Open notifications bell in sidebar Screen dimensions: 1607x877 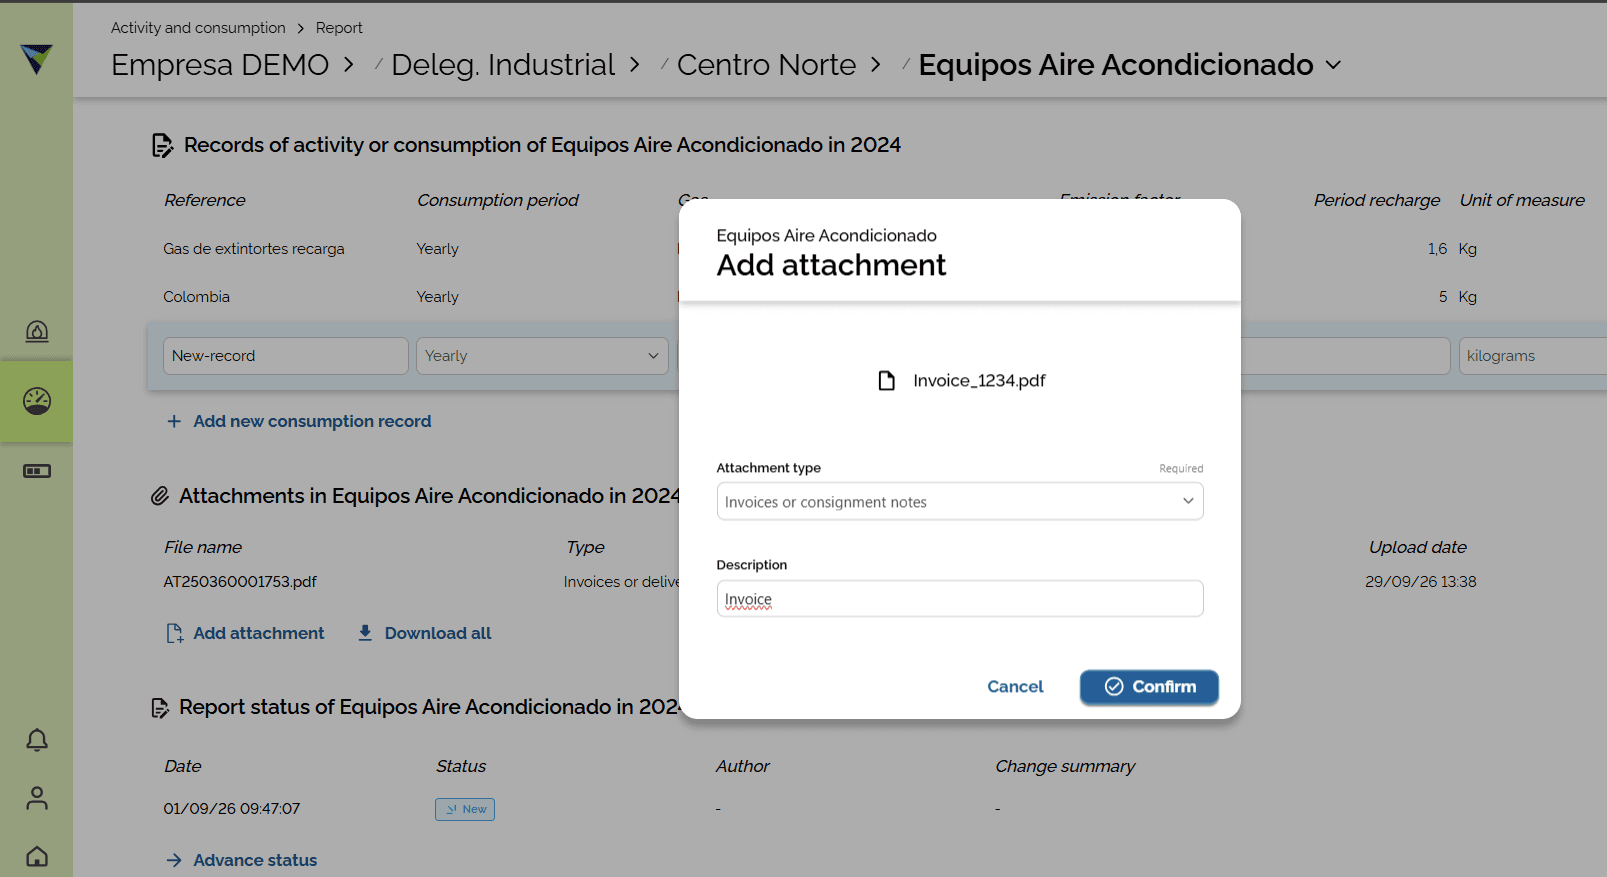pos(37,740)
